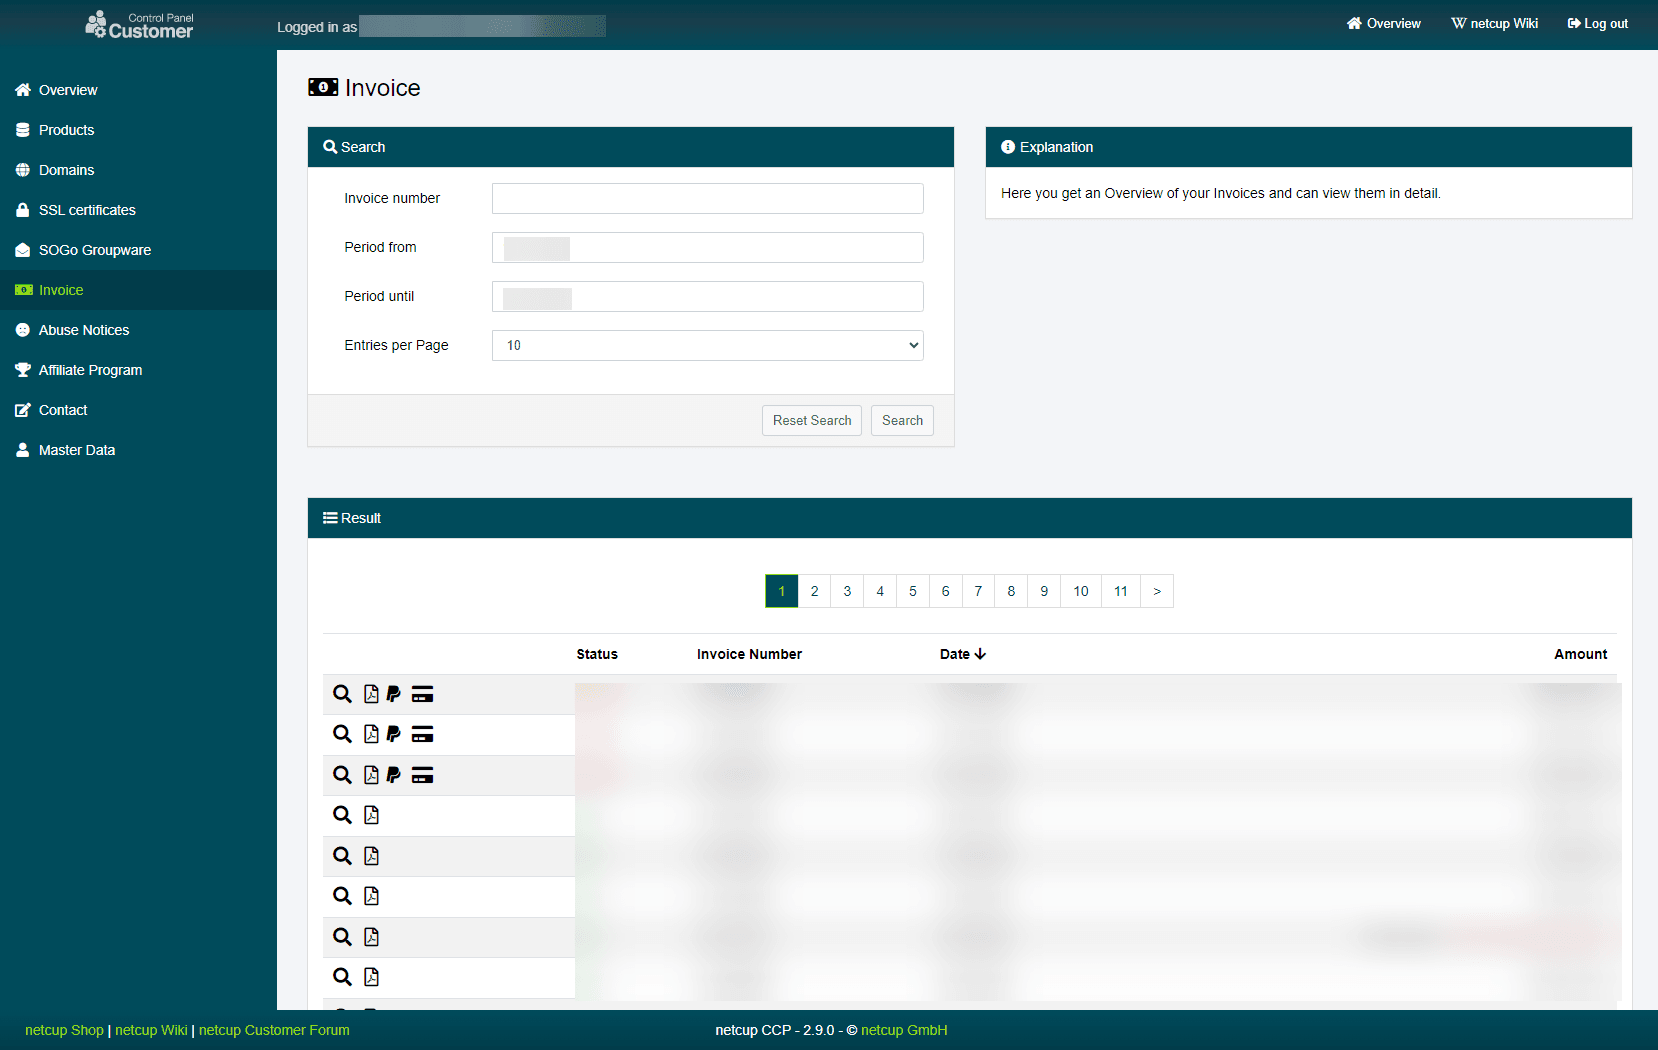
Task: Open Products in the sidebar
Action: (x=66, y=130)
